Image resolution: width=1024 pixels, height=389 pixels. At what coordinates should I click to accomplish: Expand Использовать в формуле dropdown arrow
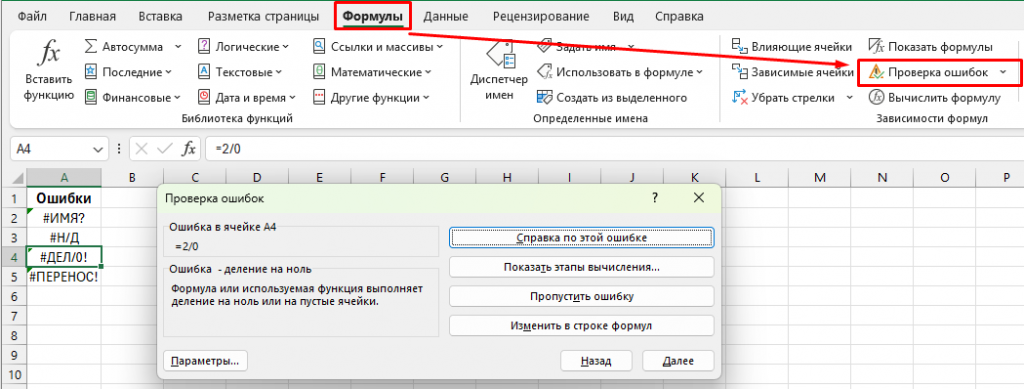[x=699, y=72]
